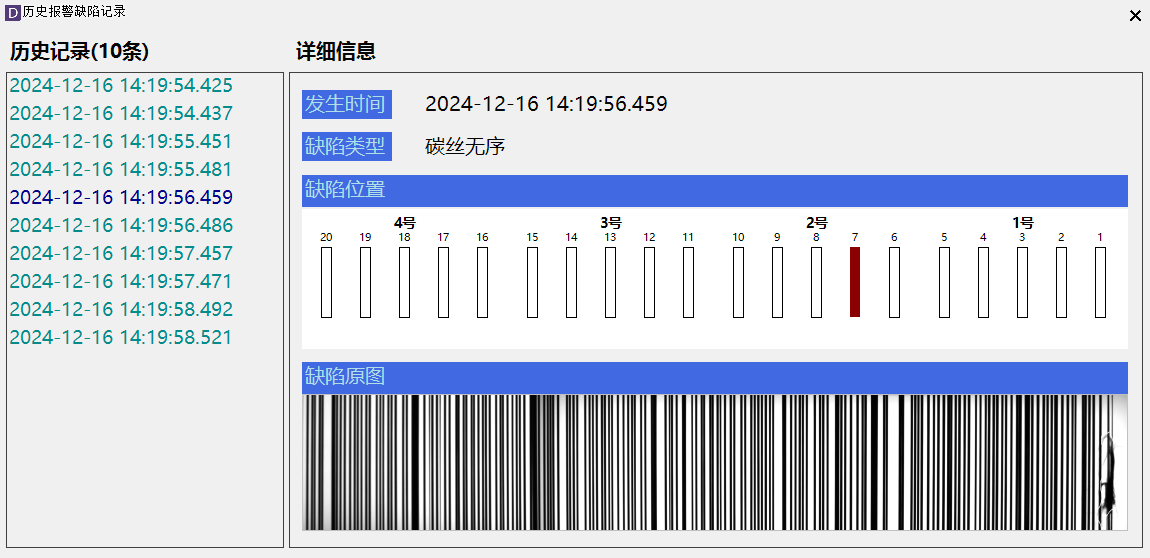Screen dimensions: 1150x558
Task: Select last record 14:19:58.521
Action: 121,338
